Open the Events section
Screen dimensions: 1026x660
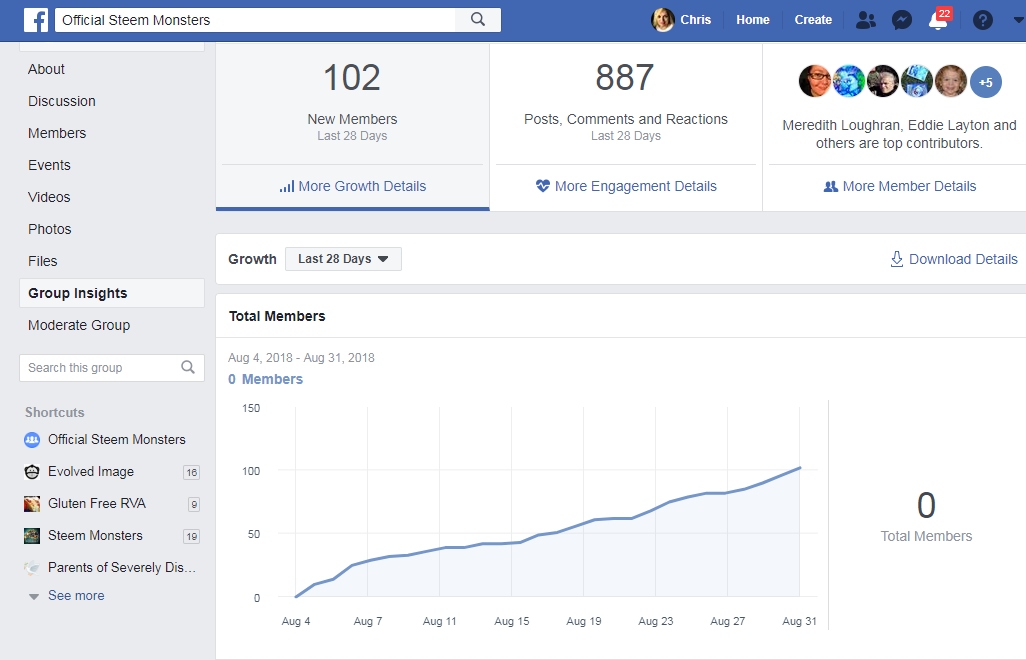(49, 165)
